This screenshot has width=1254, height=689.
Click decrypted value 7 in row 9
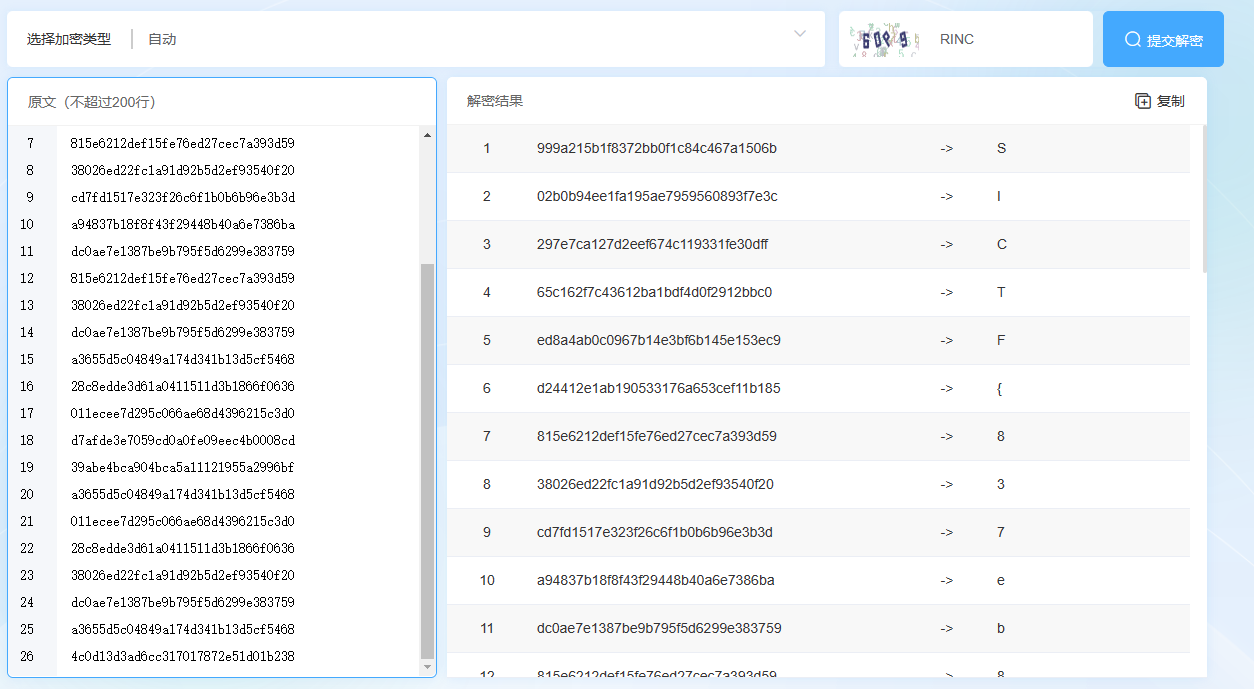(1001, 532)
